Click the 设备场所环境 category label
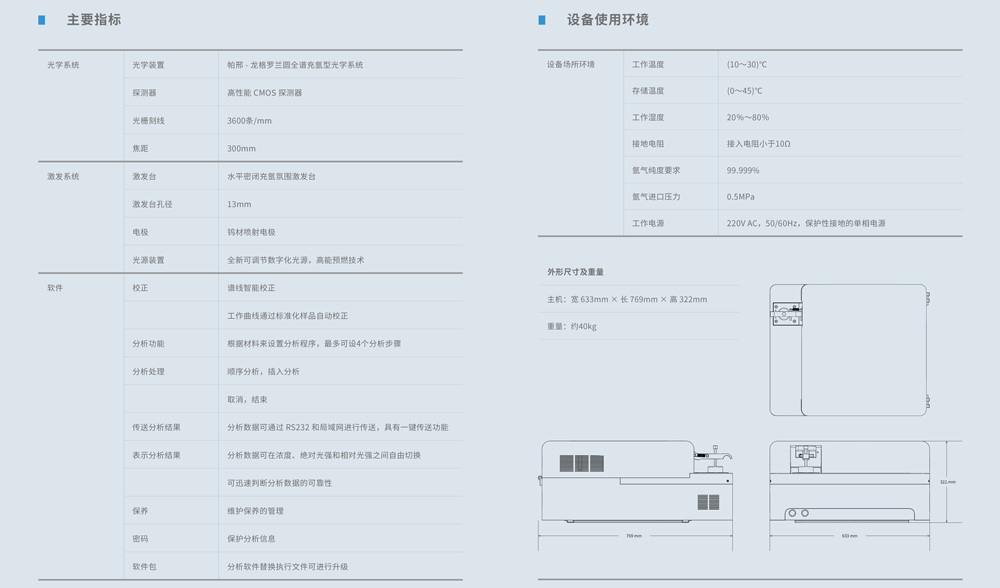 click(570, 65)
